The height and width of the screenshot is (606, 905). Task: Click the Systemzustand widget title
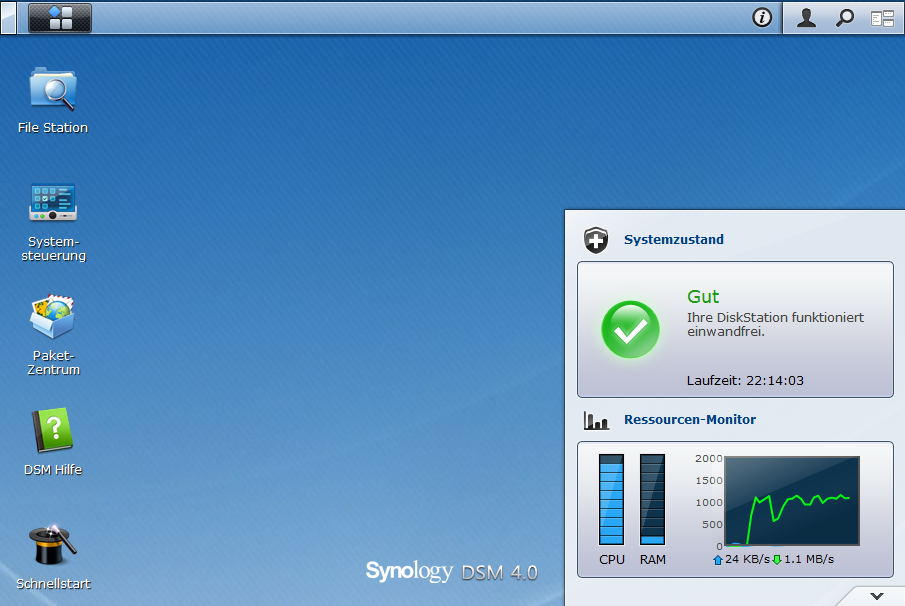[673, 240]
